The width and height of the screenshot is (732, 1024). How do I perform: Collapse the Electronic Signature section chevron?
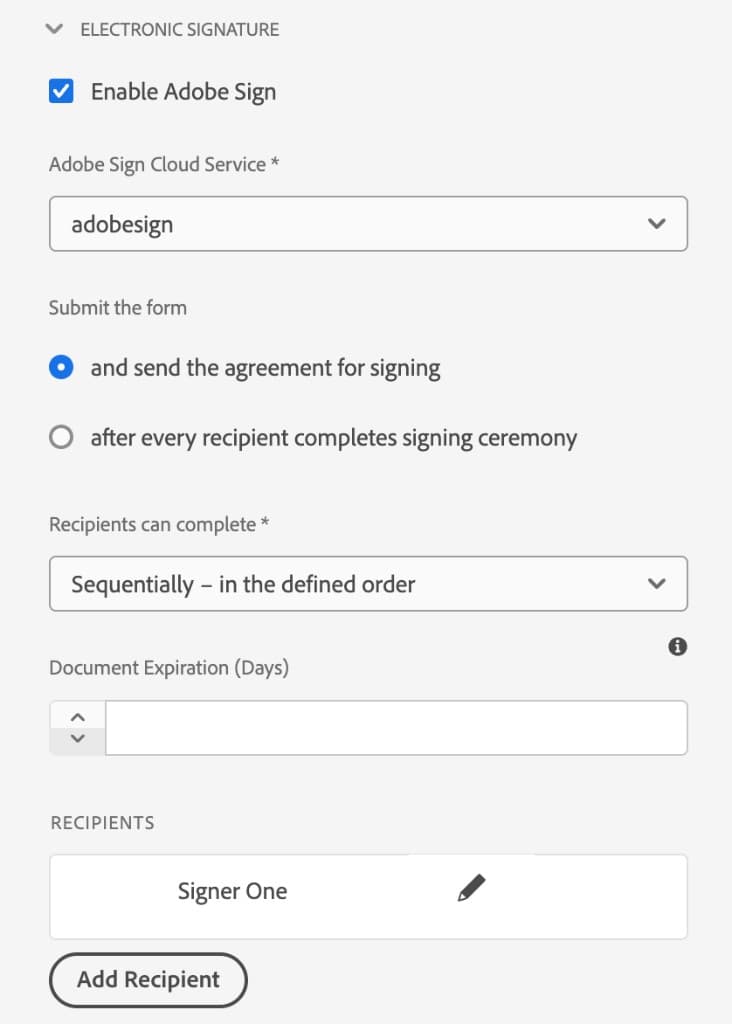pyautogui.click(x=54, y=29)
